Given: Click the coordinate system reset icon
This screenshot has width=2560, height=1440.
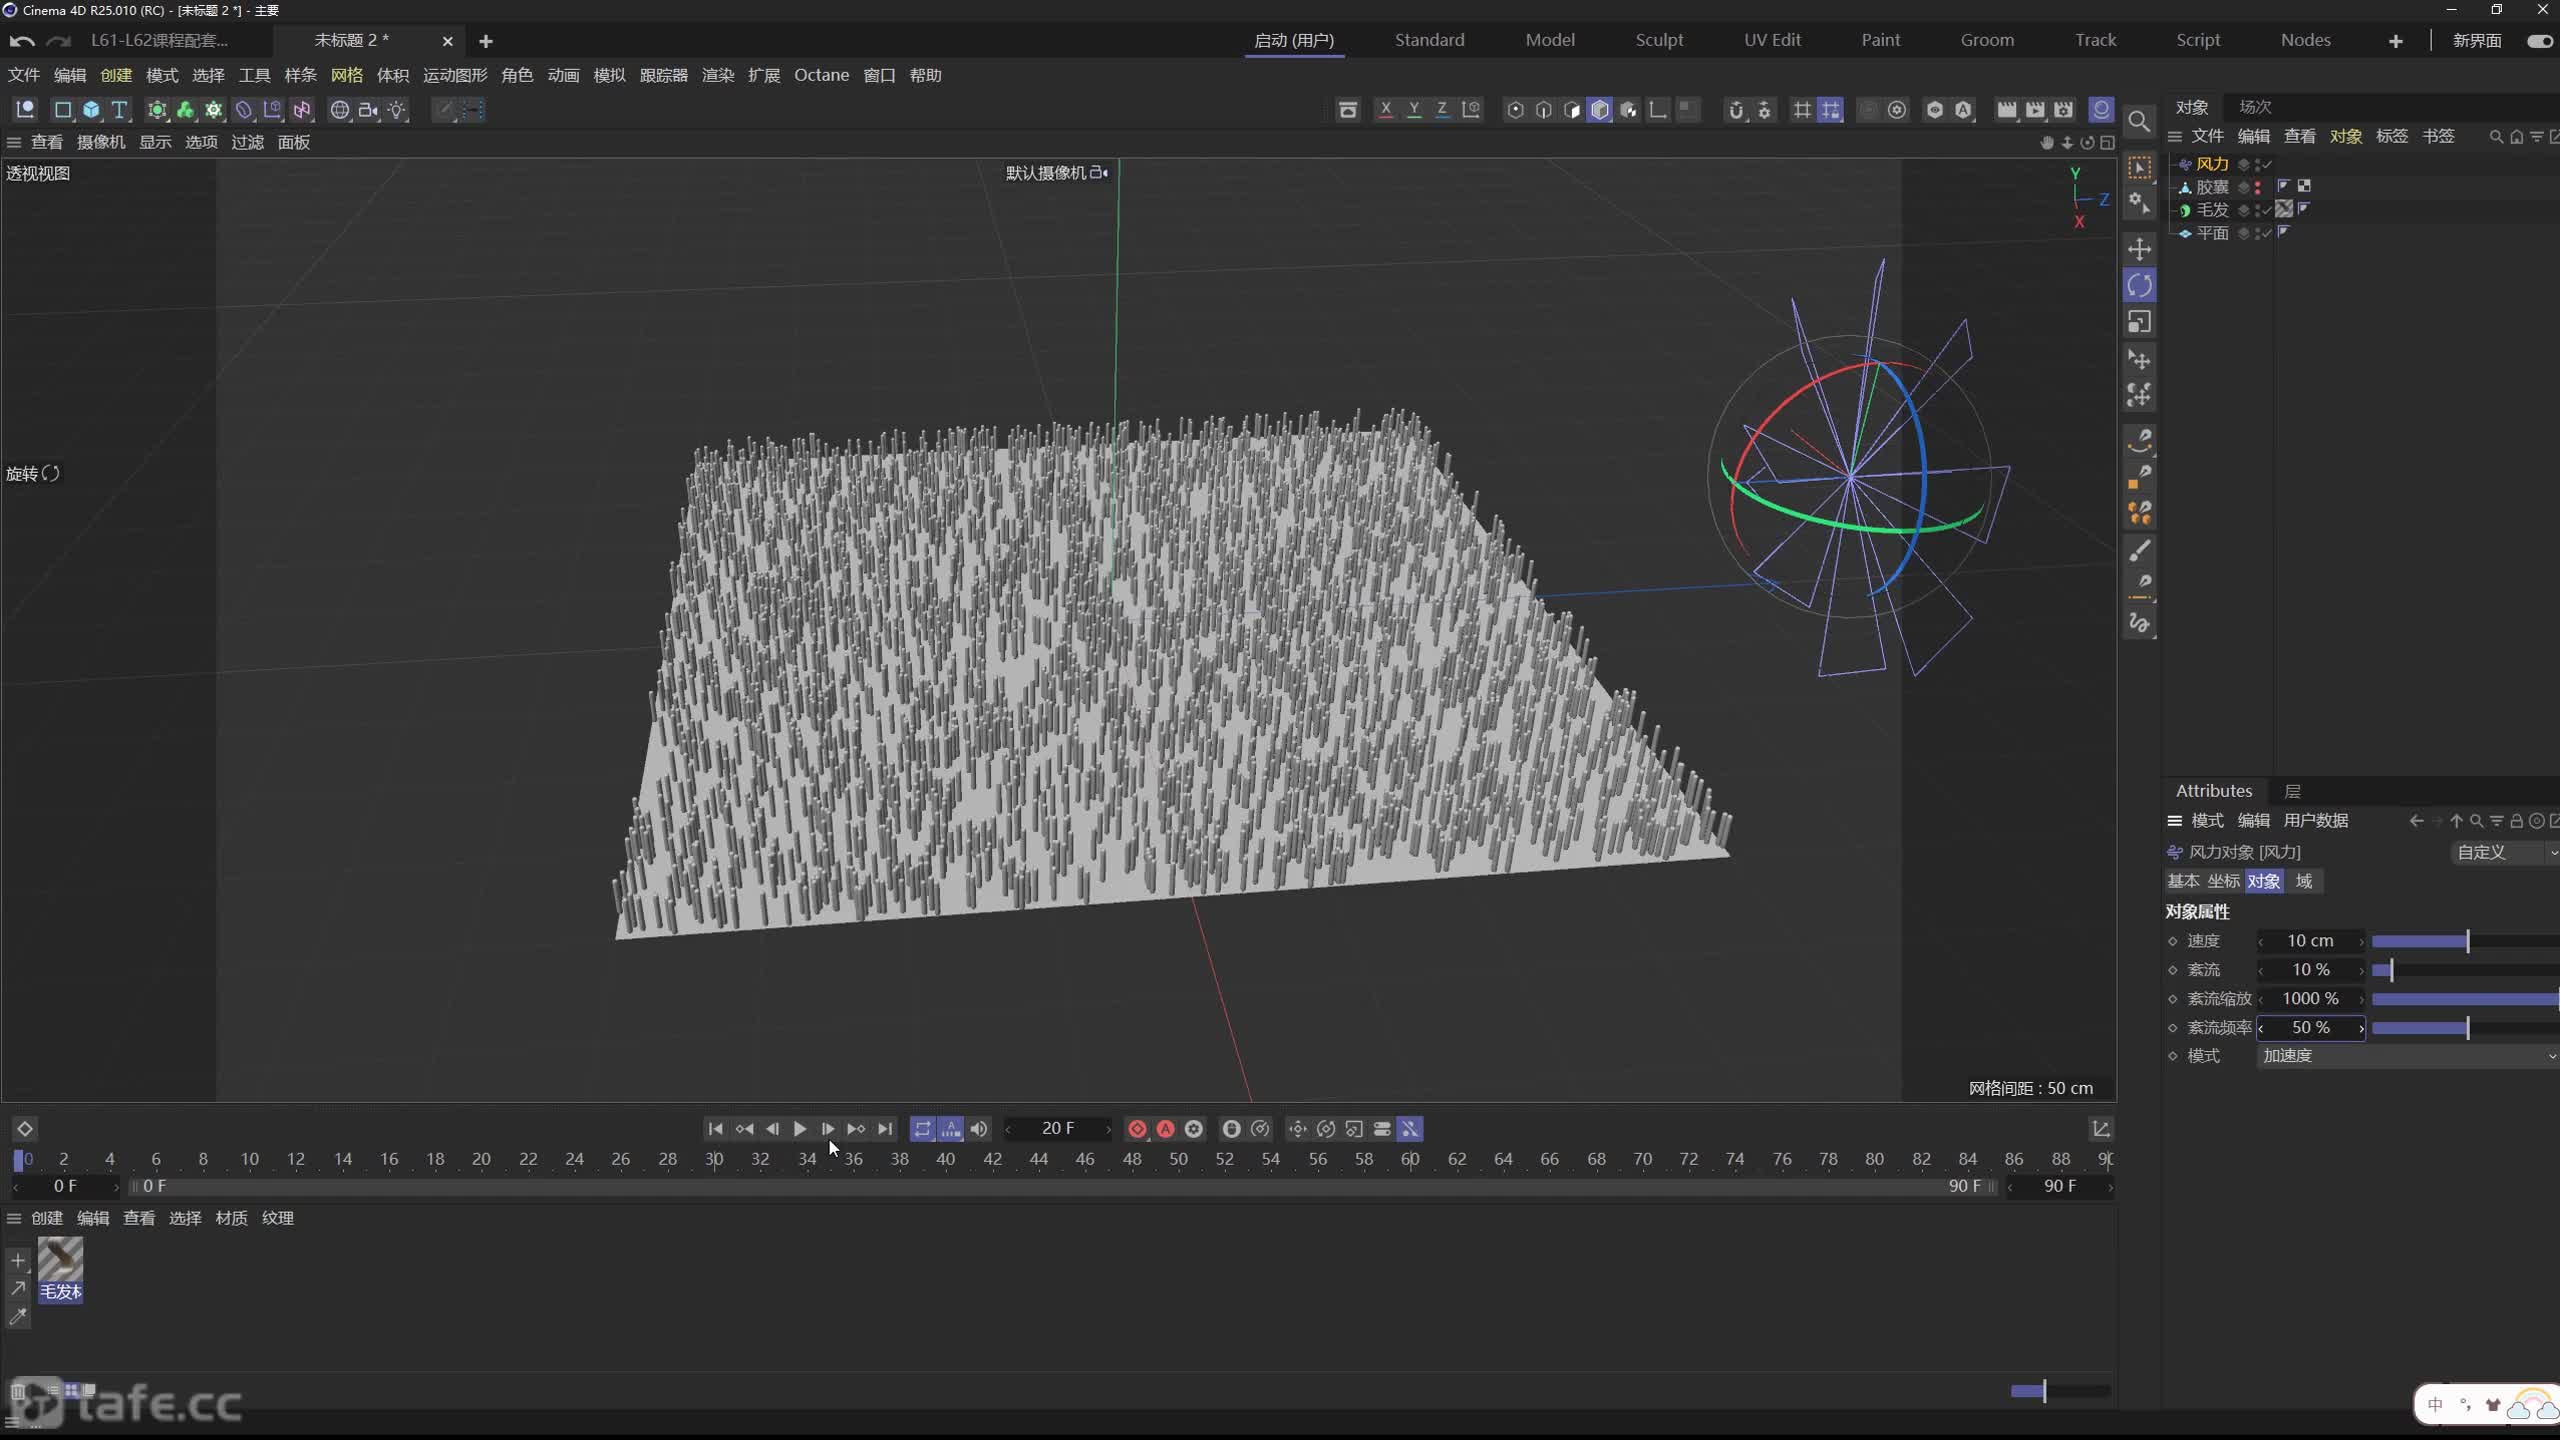Looking at the screenshot, I should pos(1471,110).
